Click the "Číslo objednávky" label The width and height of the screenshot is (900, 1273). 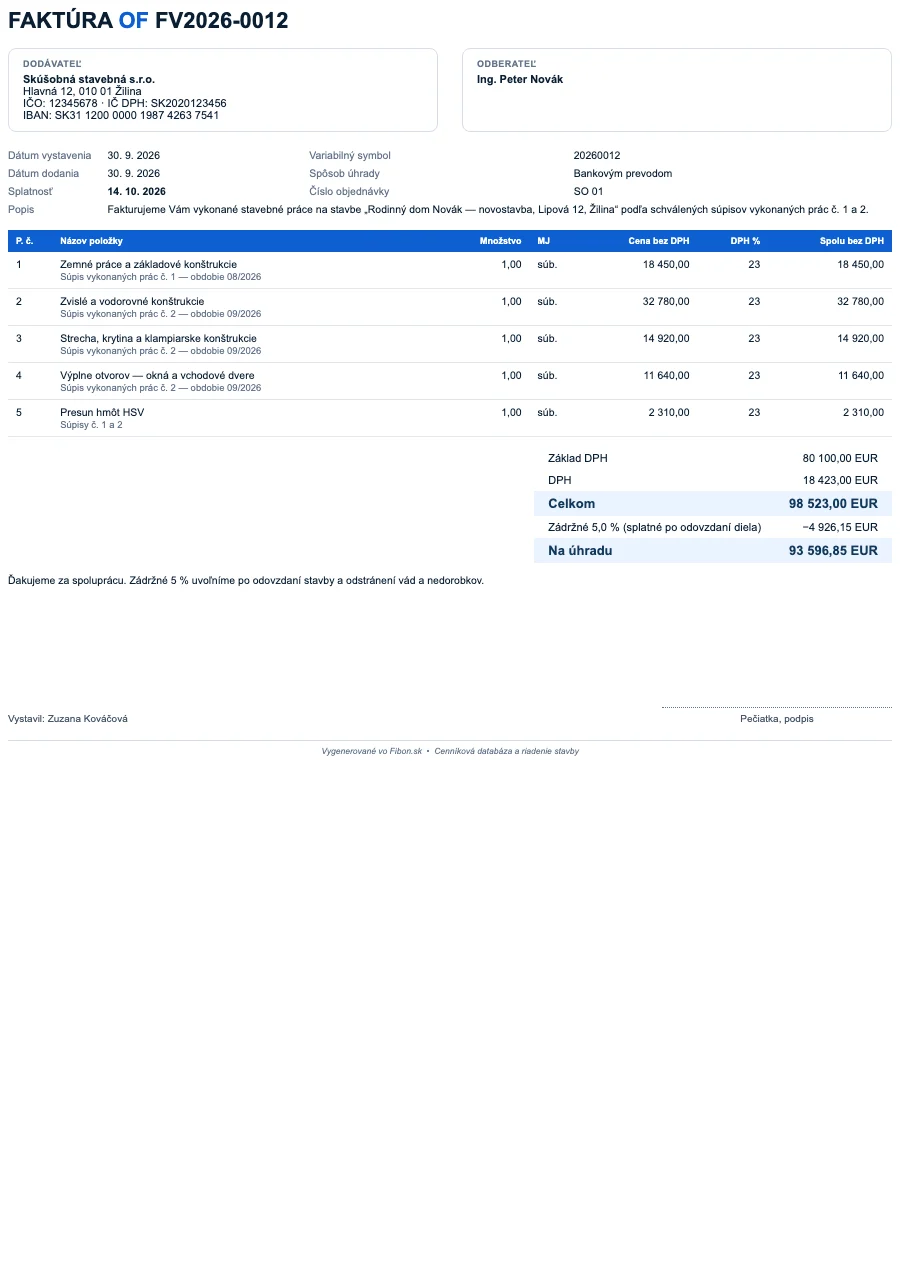pos(349,192)
